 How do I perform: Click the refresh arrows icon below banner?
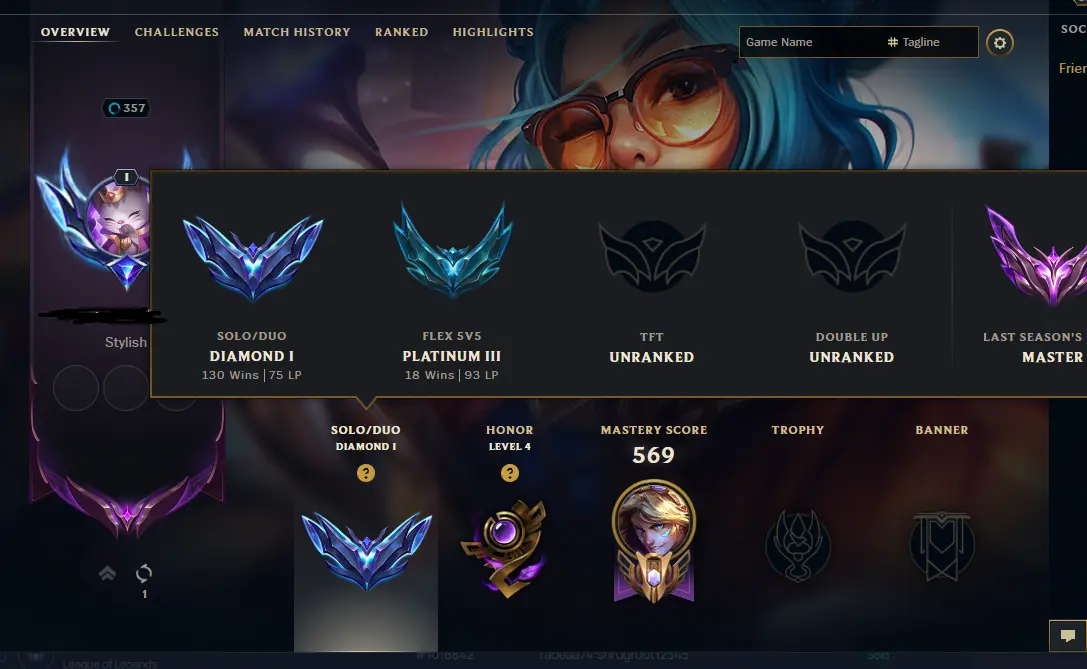(x=144, y=573)
